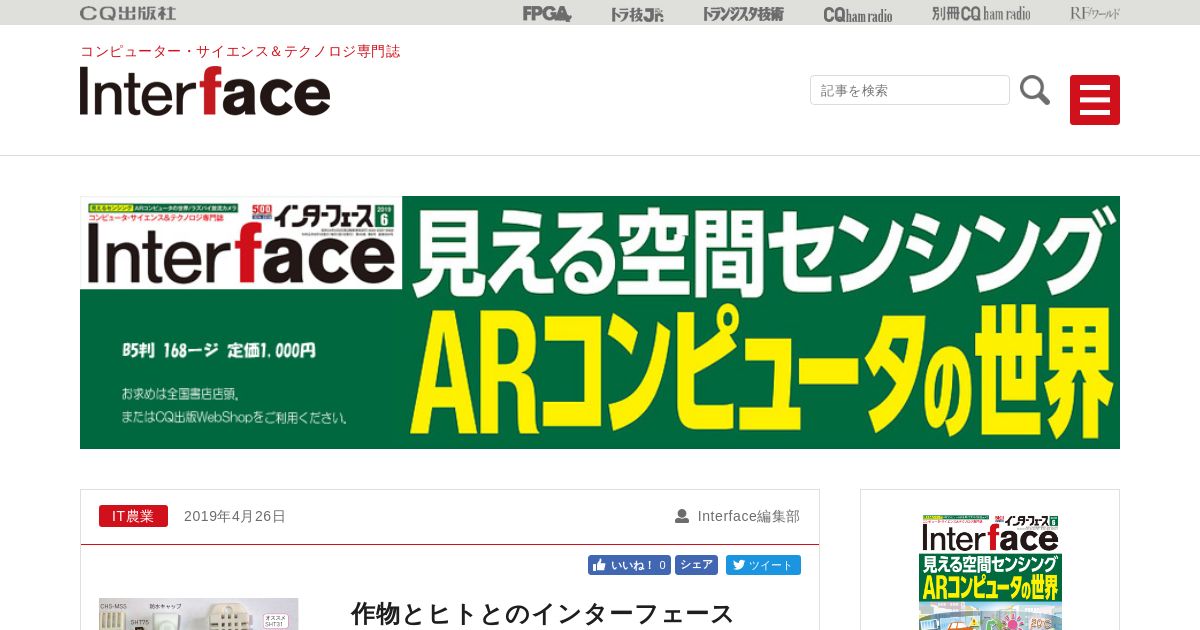
Task: Select the IT農業 category tag
Action: pos(133,516)
